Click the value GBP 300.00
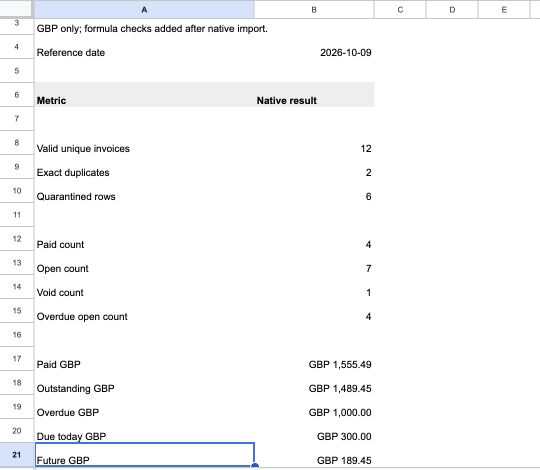Viewport: 540px width, 470px height. pos(314,431)
